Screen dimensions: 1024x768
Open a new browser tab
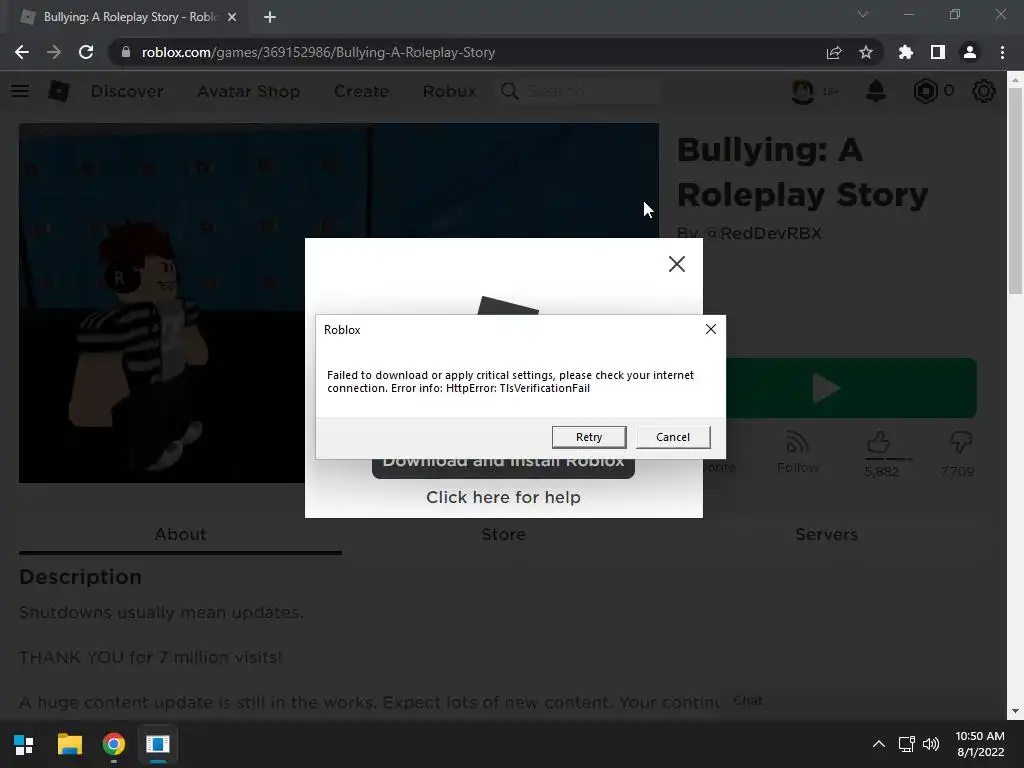pos(270,17)
